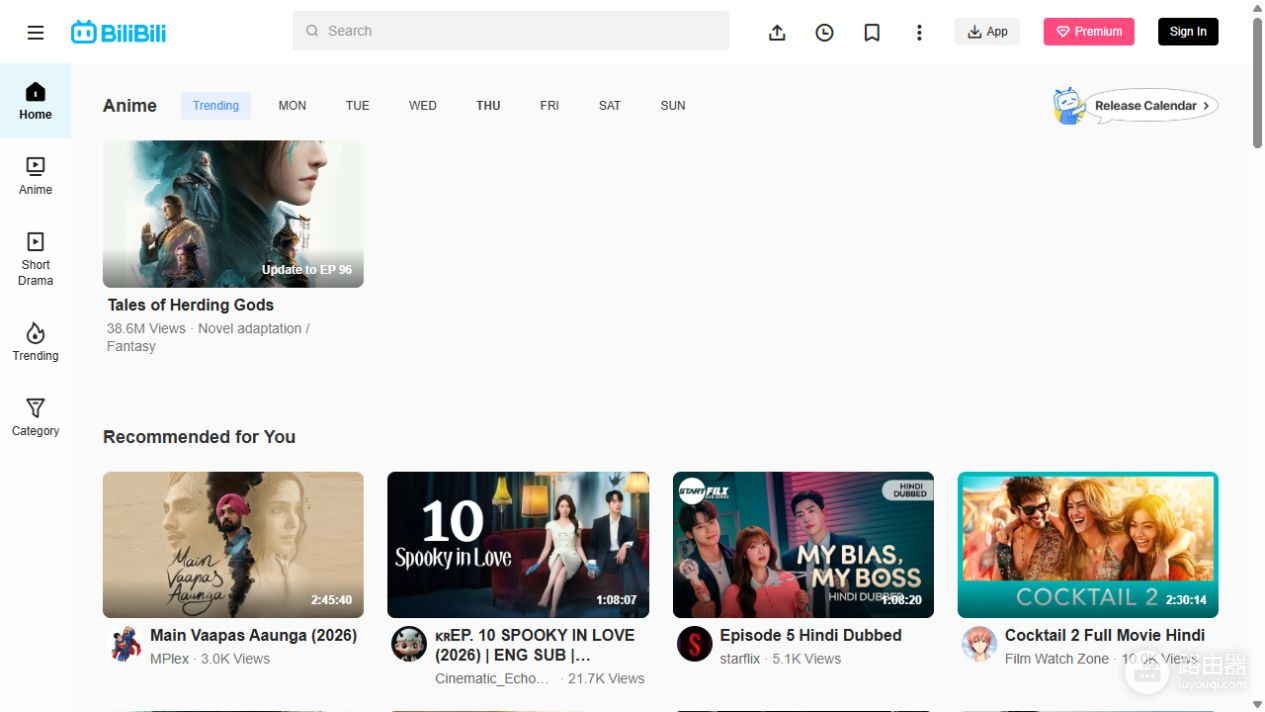Click the Anime section heading
This screenshot has width=1265, height=712.
(130, 105)
